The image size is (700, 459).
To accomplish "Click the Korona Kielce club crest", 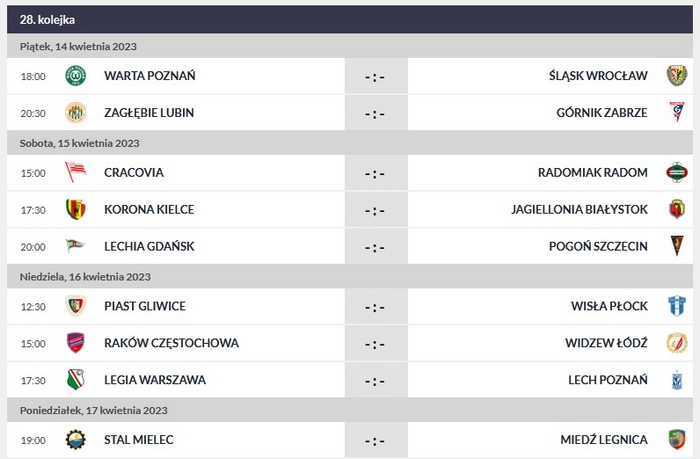I will [x=75, y=209].
